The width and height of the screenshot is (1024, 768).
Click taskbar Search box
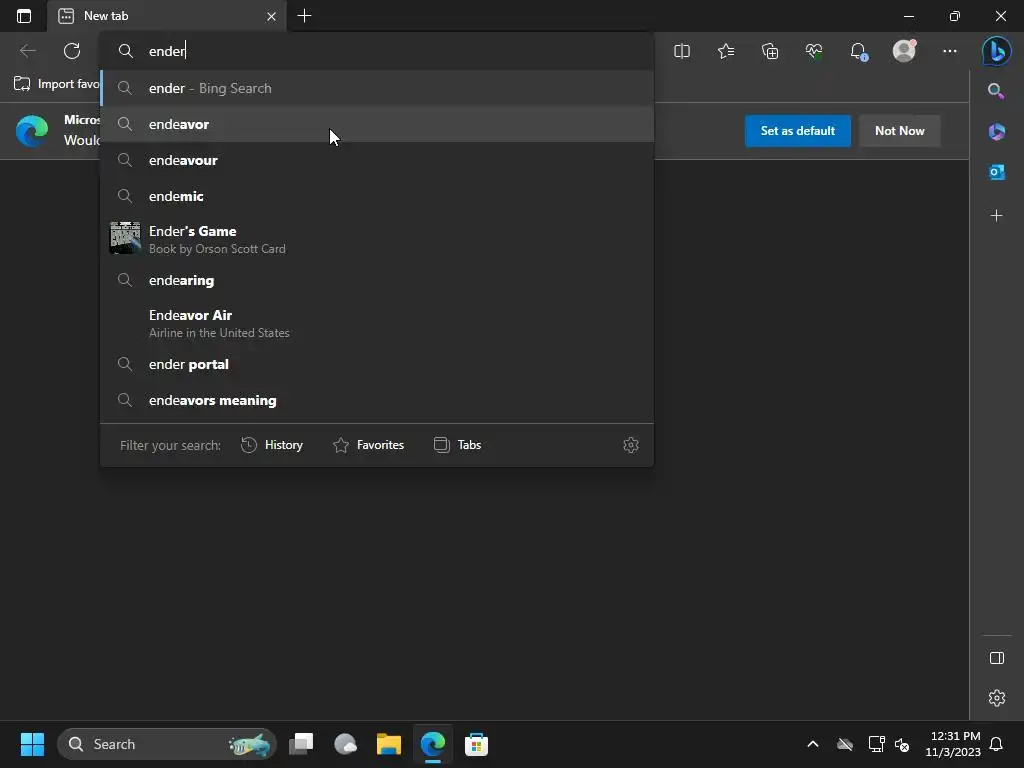167,744
